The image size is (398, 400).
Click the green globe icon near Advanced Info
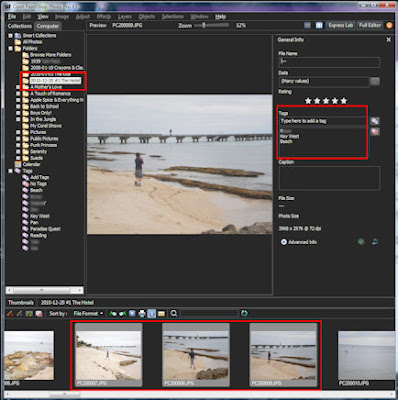(x=361, y=242)
